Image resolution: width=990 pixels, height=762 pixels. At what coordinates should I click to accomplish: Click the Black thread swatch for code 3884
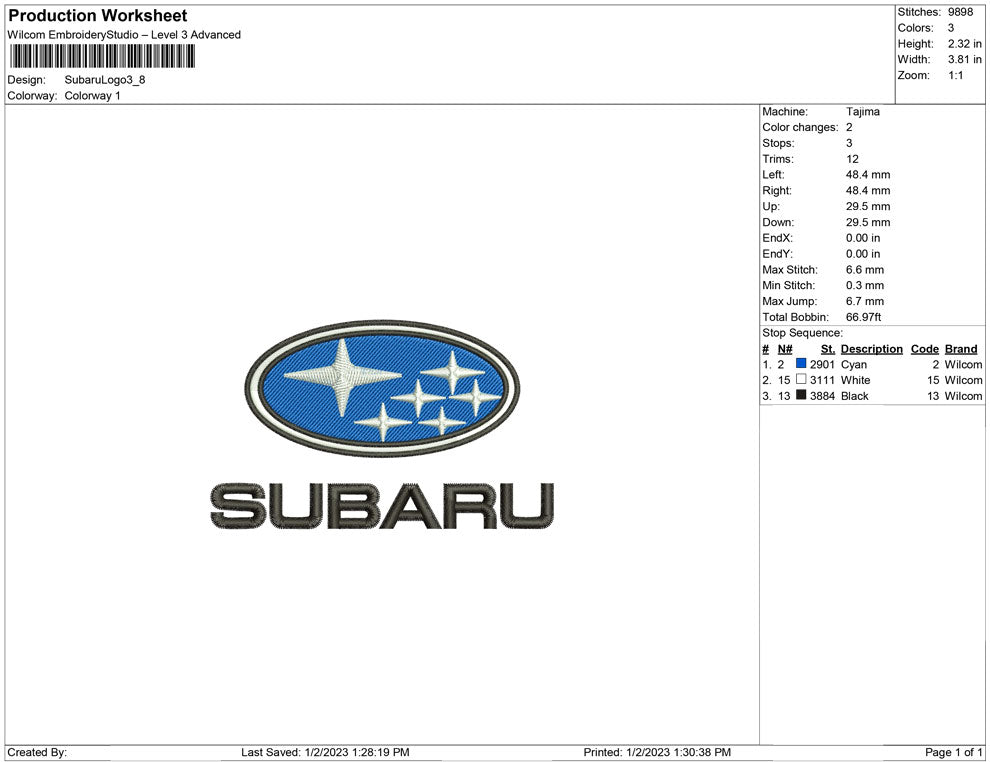(802, 396)
